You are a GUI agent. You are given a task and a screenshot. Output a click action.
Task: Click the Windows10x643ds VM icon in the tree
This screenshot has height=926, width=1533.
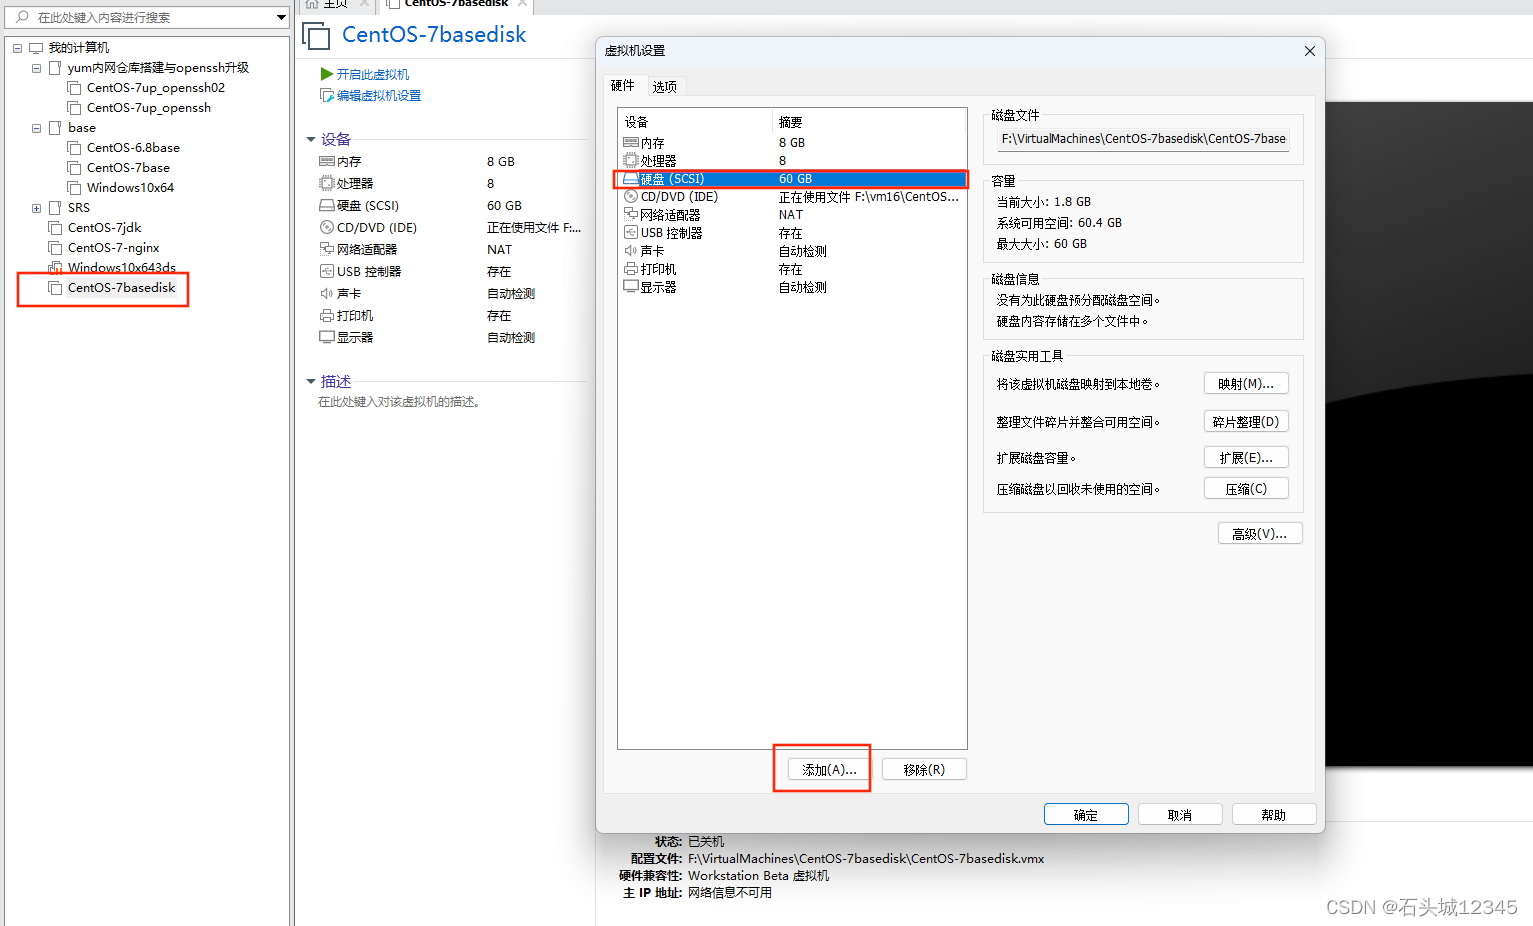pyautogui.click(x=55, y=267)
